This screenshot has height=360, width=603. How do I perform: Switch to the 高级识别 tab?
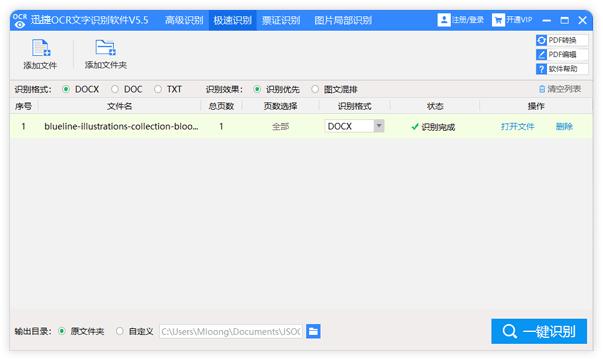(x=184, y=20)
